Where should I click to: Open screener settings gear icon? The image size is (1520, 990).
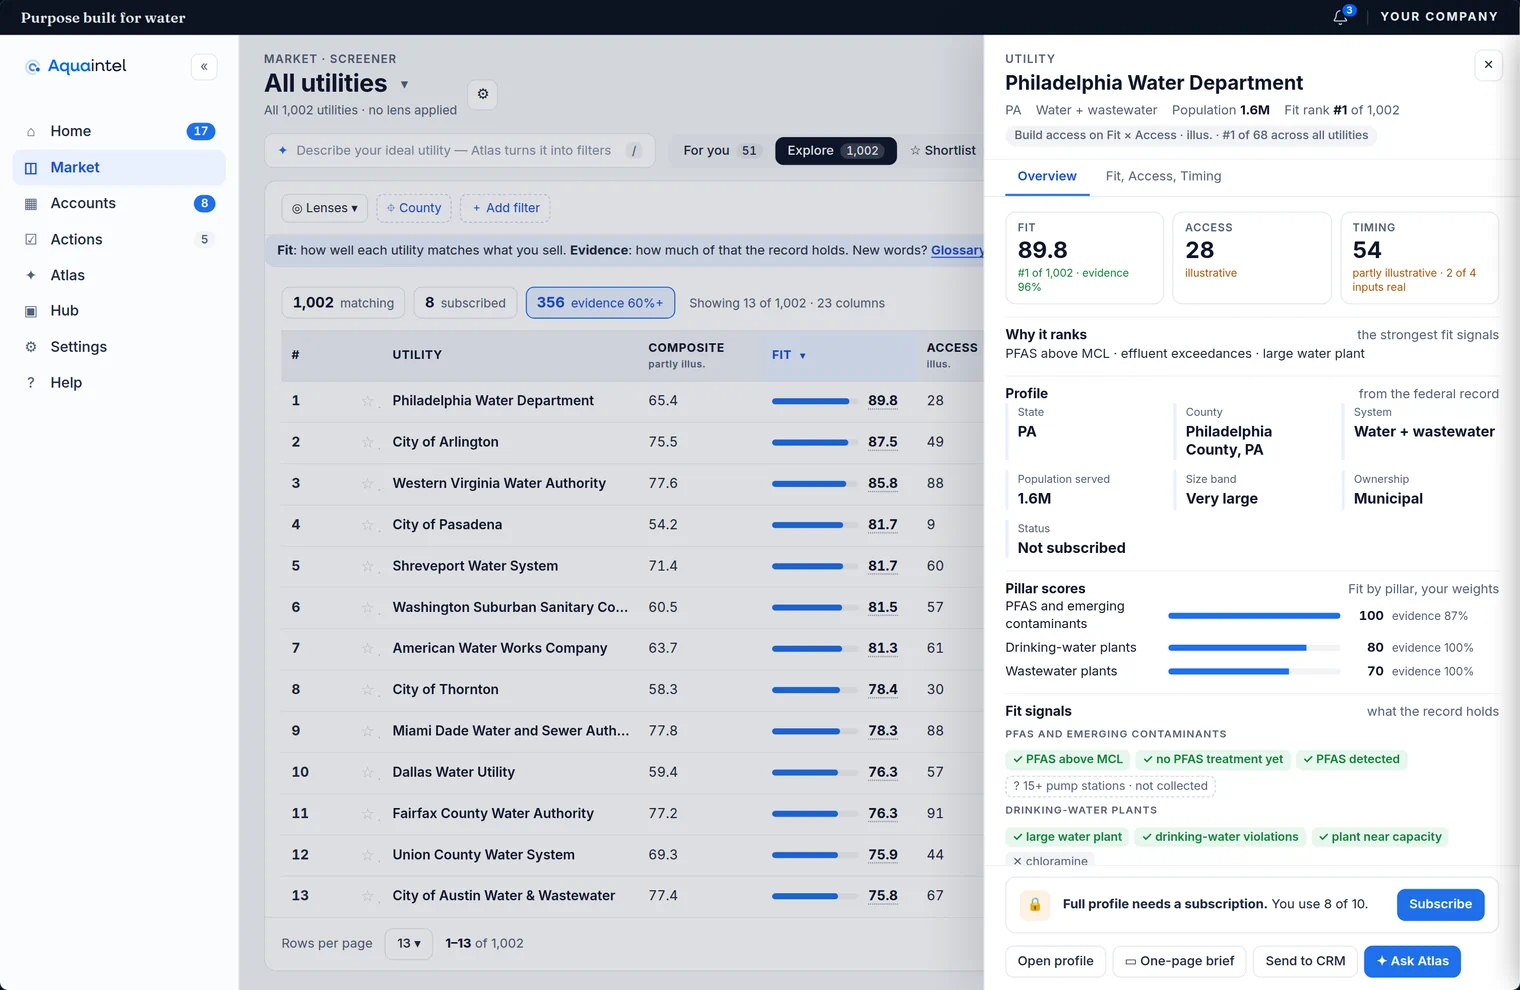483,94
